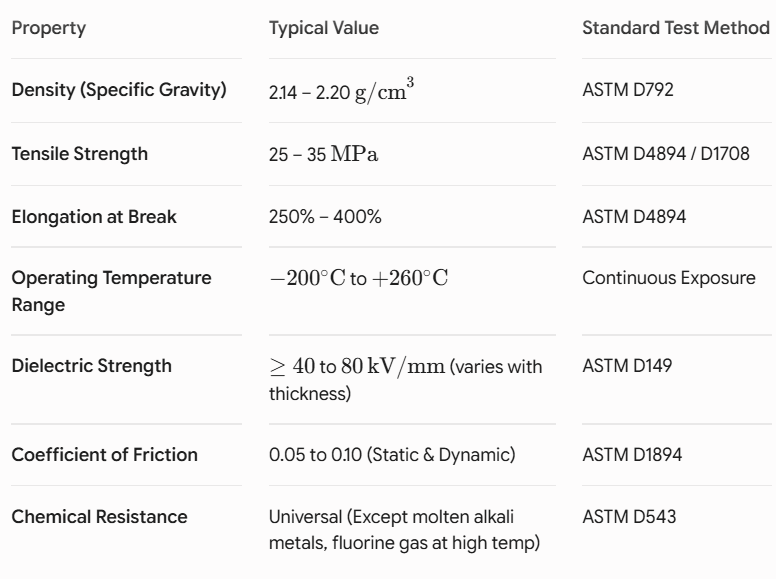Image resolution: width=776 pixels, height=579 pixels.
Task: Click the Operating Temperature Range label
Action: click(x=111, y=291)
